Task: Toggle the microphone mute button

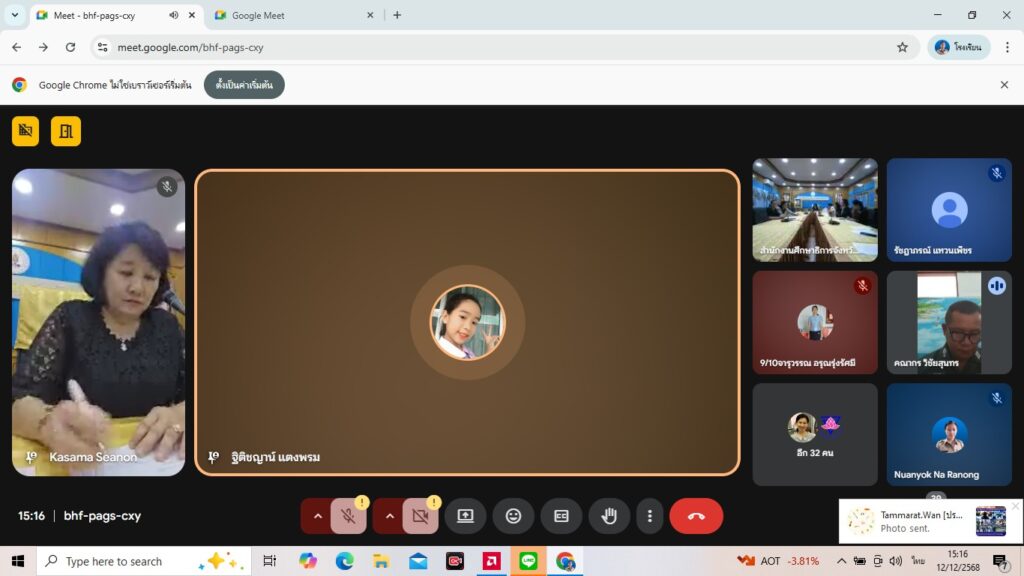Action: (x=348, y=516)
